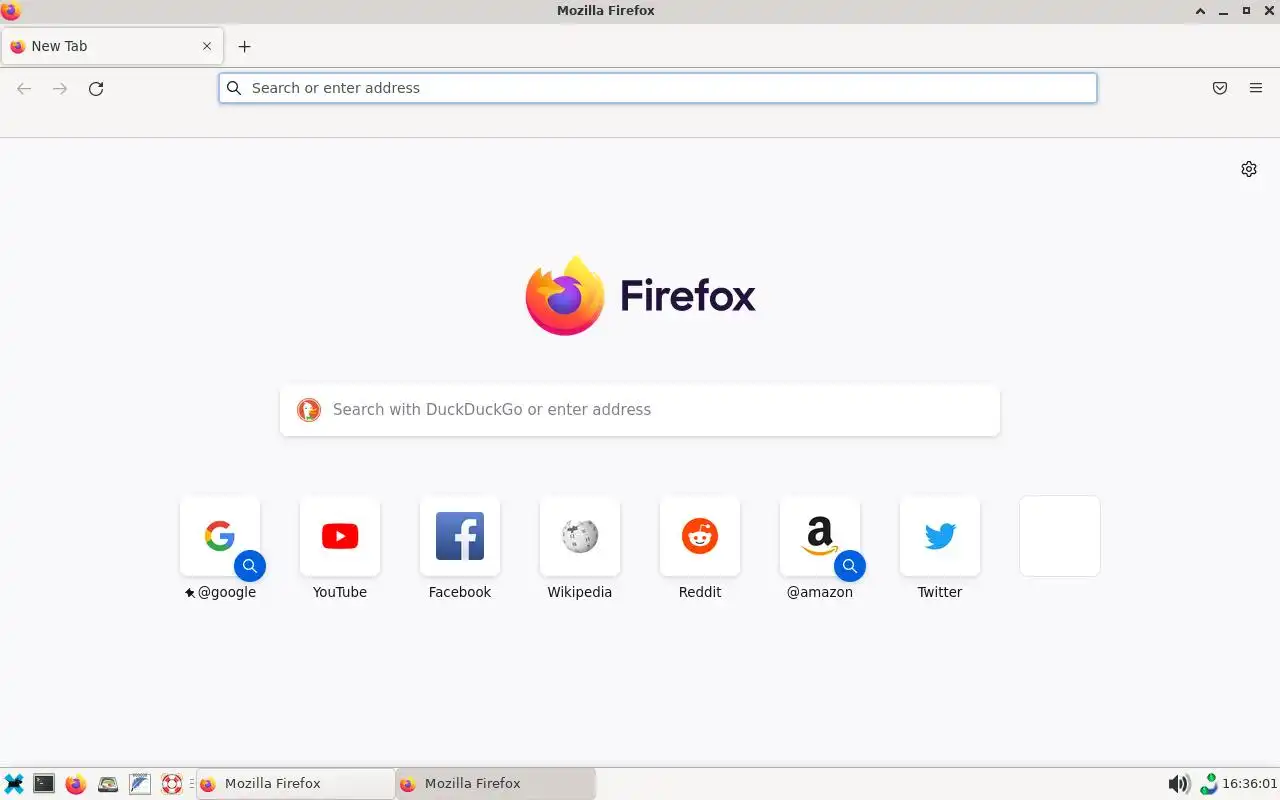Open the Twitter shortcut tile
Screen dimensions: 1280x800
coord(940,536)
